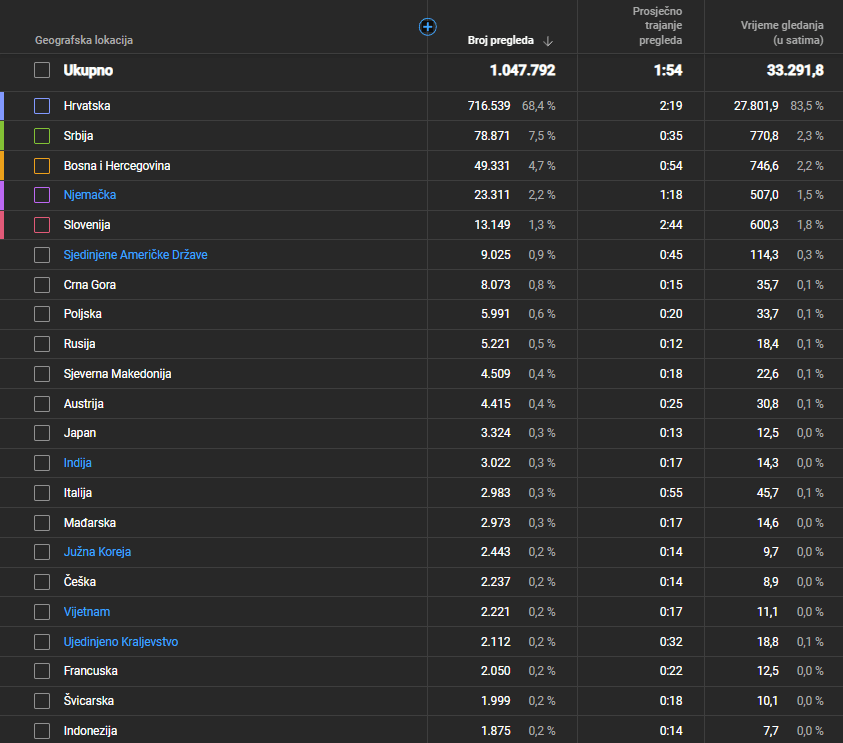Click the sort arrow beside Broj pregleda

tap(548, 41)
